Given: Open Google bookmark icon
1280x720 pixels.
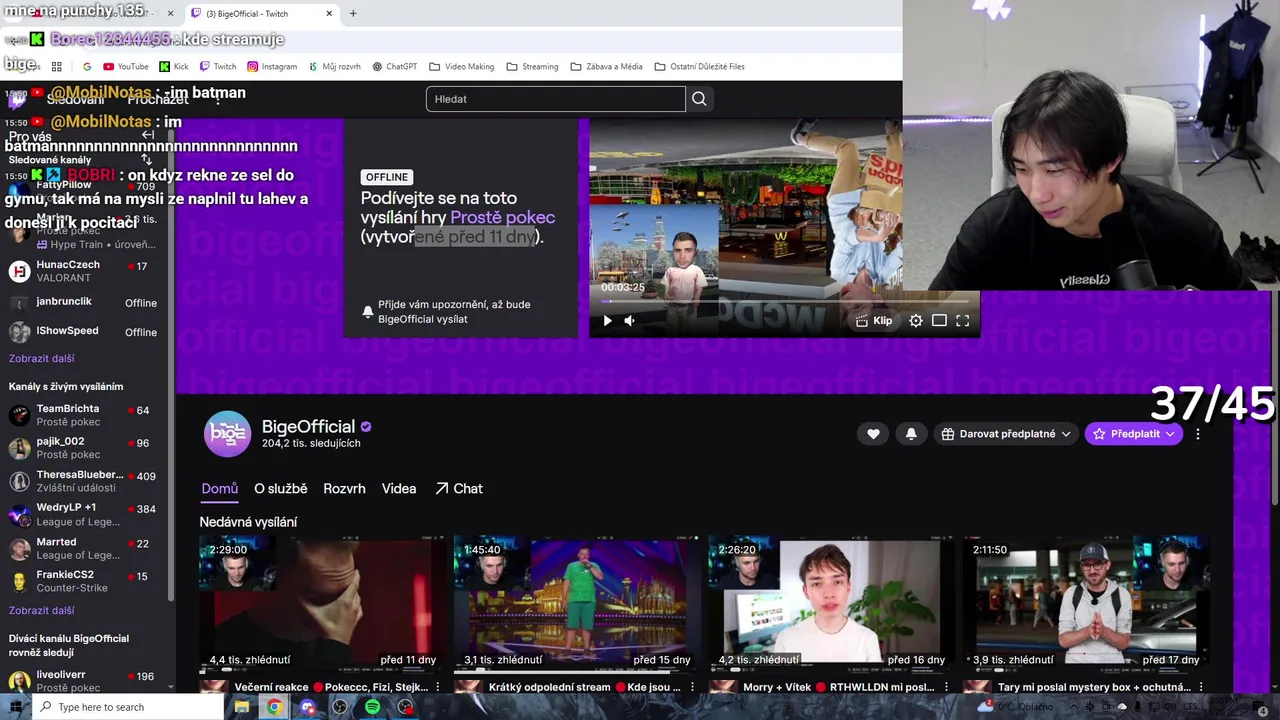Looking at the screenshot, I should tap(87, 67).
